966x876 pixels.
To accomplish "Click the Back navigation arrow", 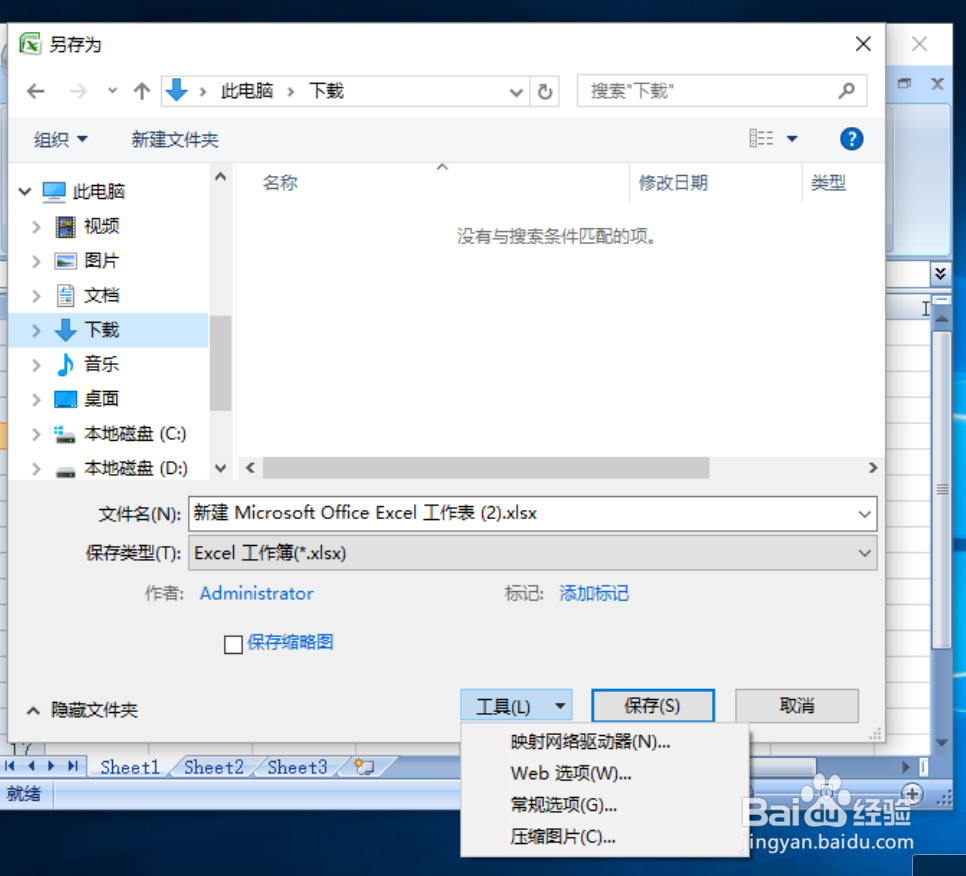I will coord(35,91).
